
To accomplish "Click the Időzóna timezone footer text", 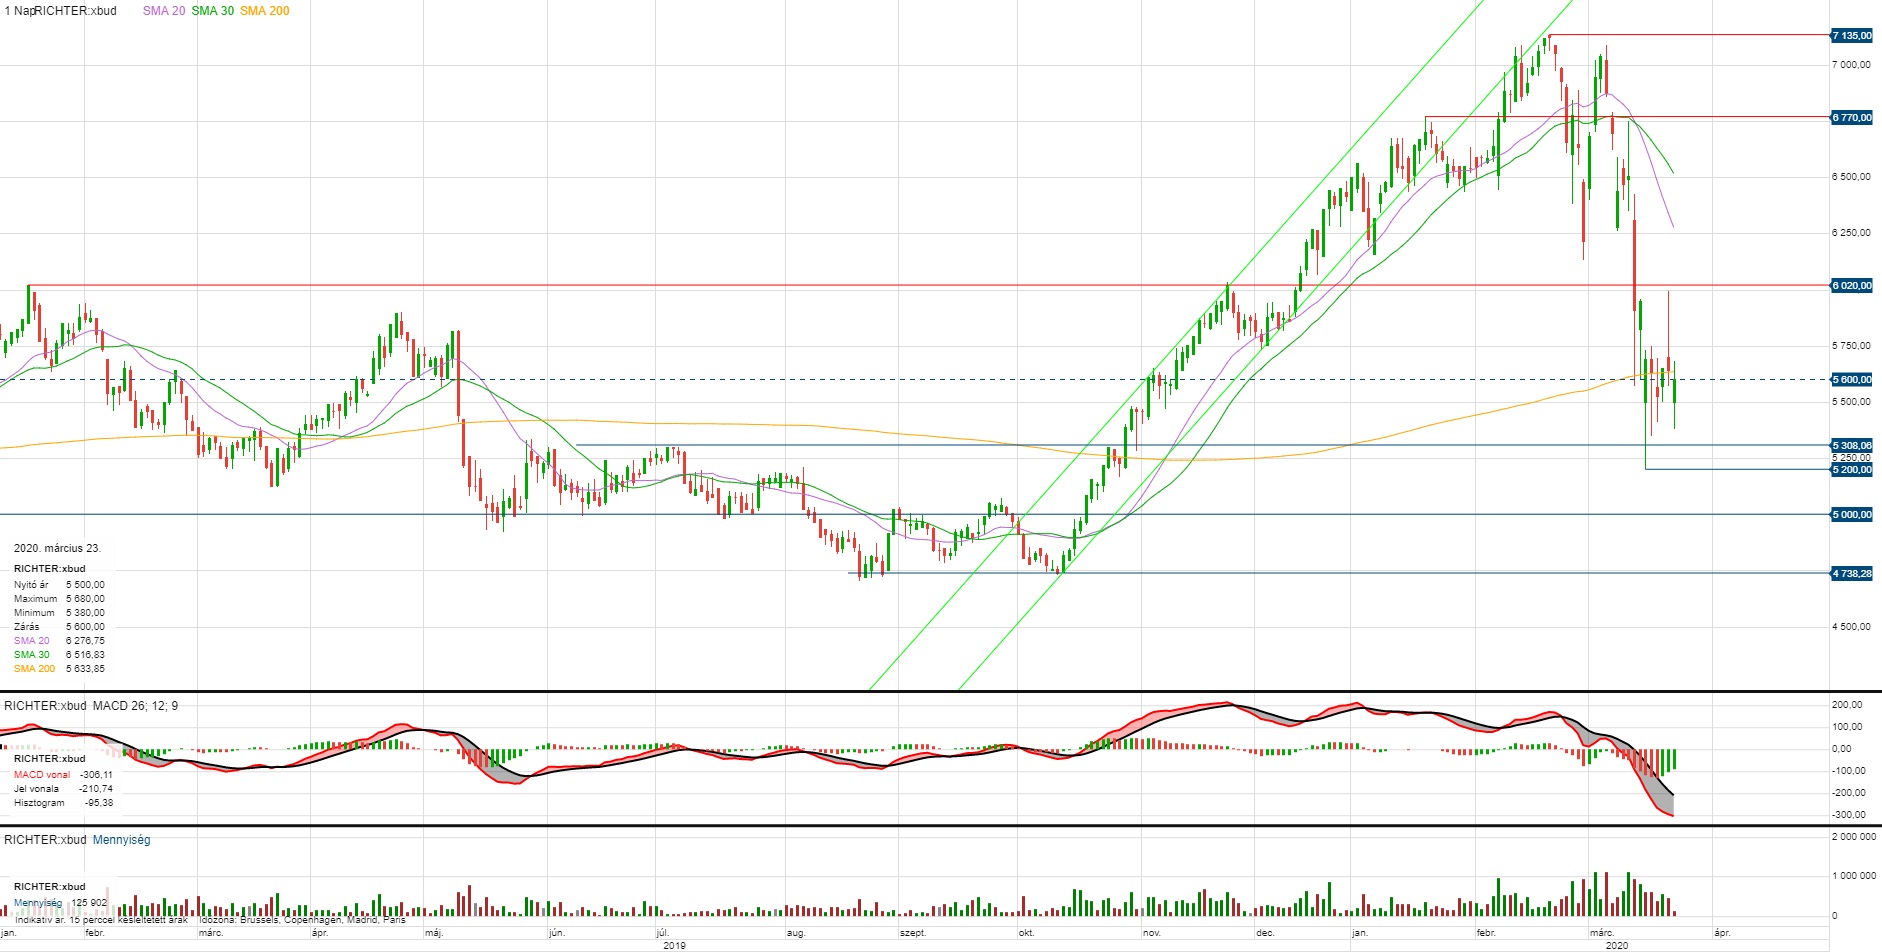I will (x=303, y=920).
